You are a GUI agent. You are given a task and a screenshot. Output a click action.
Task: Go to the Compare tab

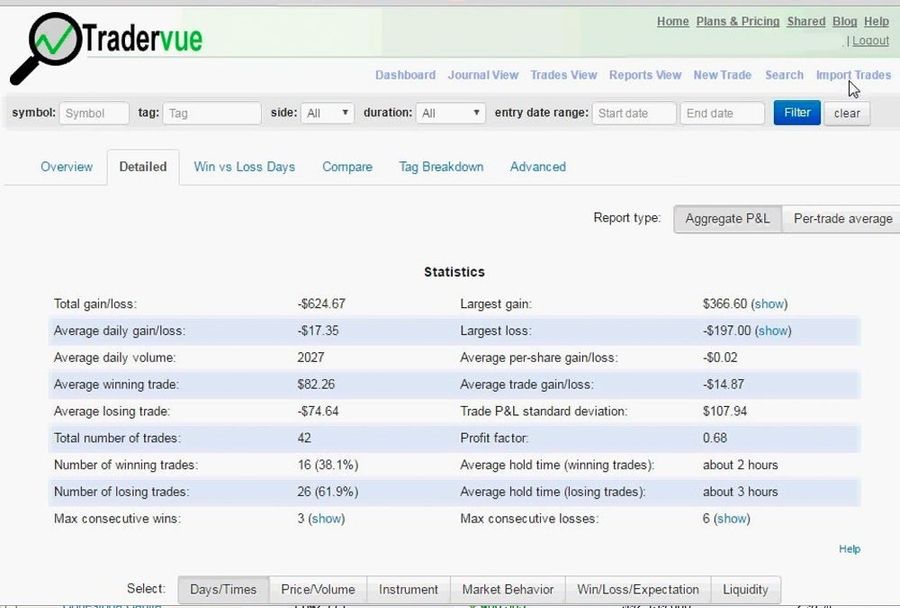347,166
